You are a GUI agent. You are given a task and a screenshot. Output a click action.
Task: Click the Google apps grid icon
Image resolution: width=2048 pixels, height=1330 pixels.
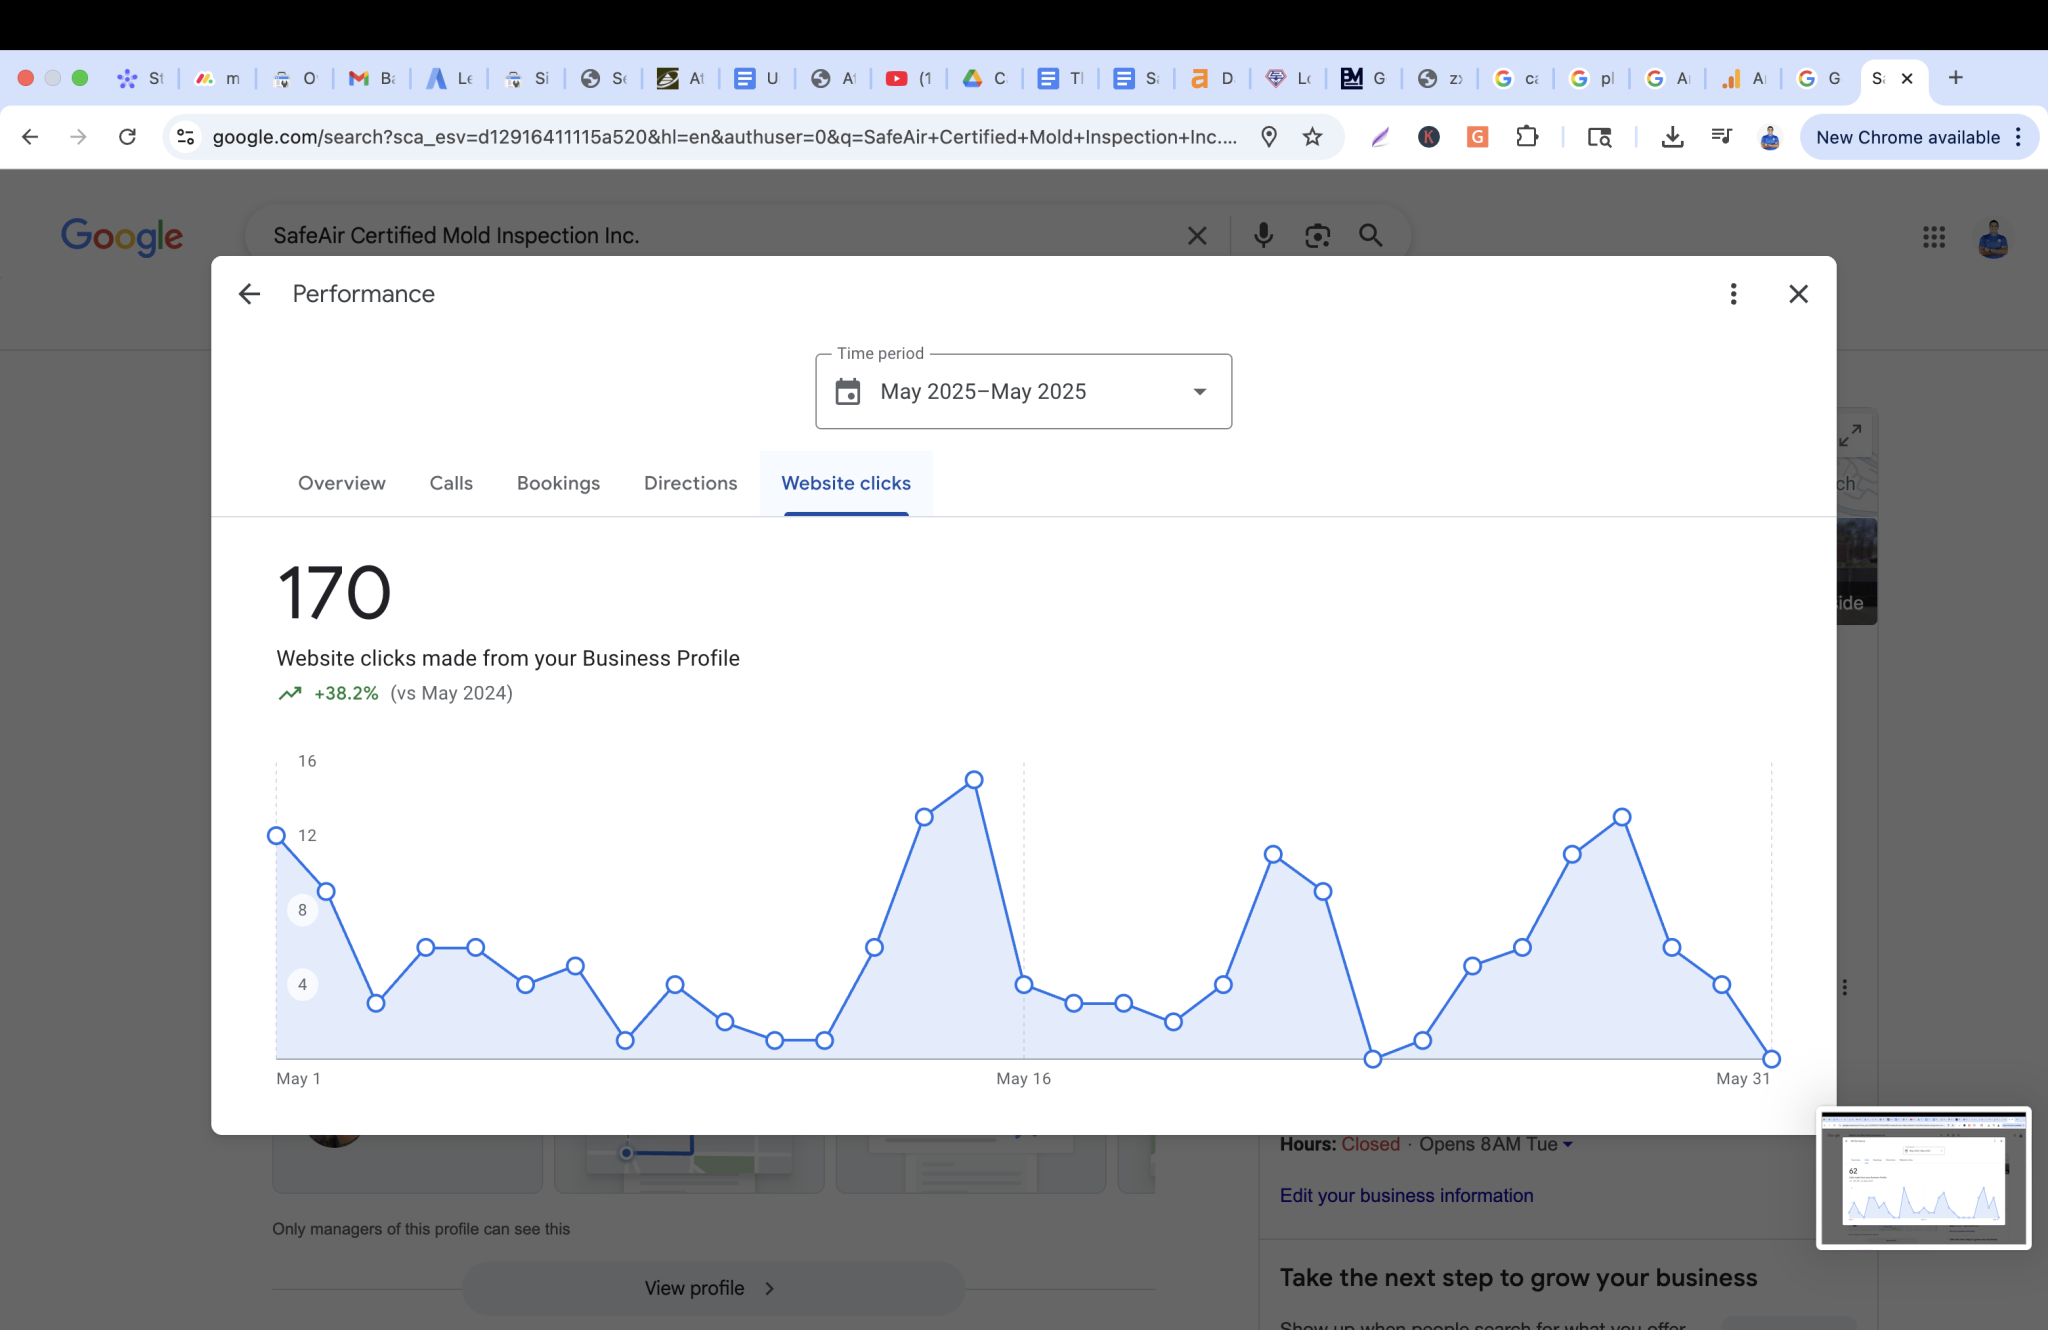pyautogui.click(x=1933, y=237)
